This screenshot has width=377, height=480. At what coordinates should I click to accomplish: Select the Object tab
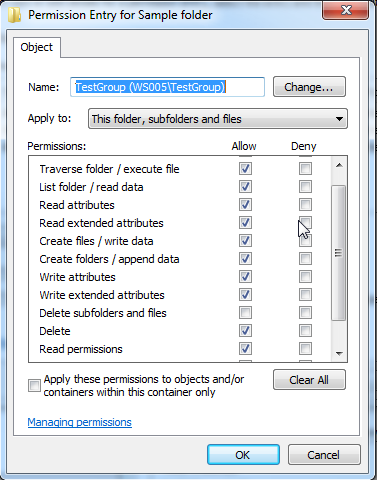(x=37, y=47)
